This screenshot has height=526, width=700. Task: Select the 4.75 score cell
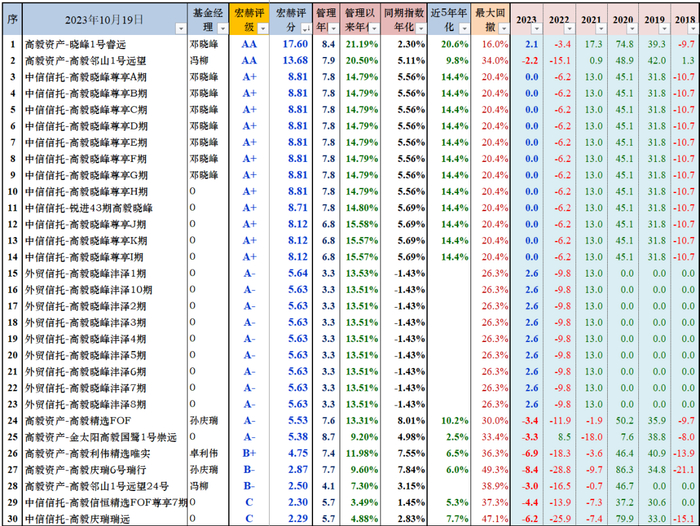(x=291, y=454)
